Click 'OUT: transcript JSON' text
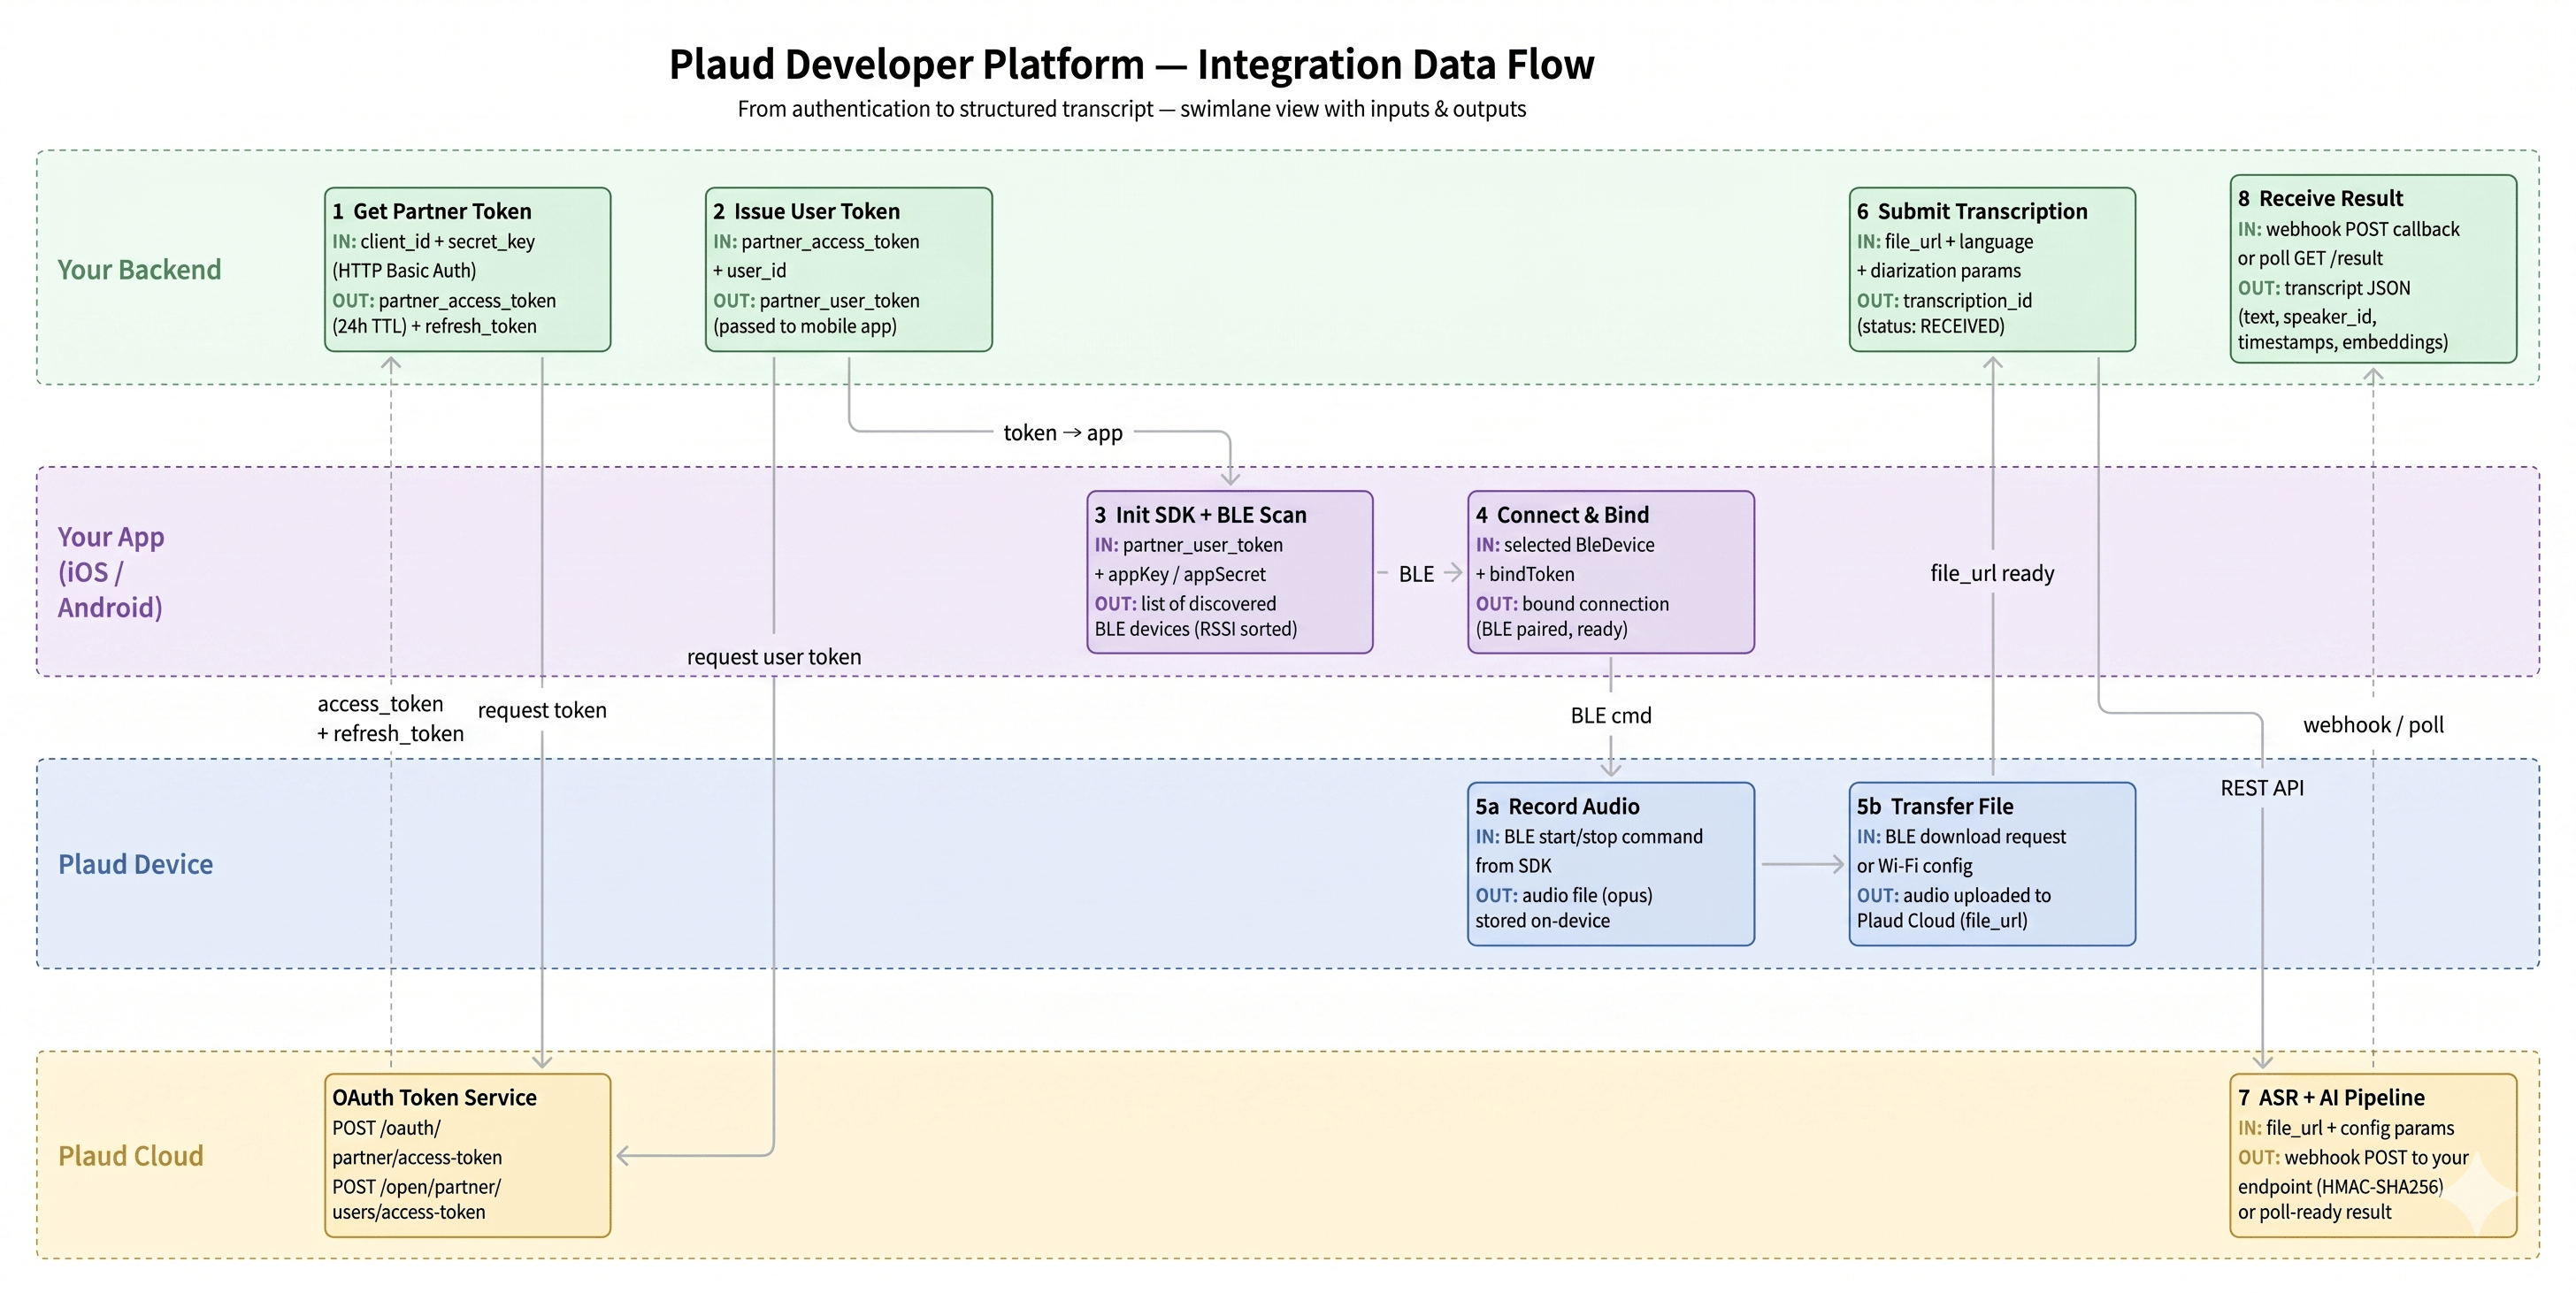 tap(2324, 288)
